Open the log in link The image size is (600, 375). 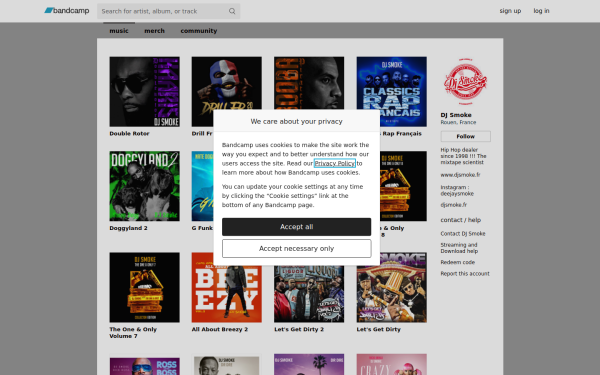[541, 11]
